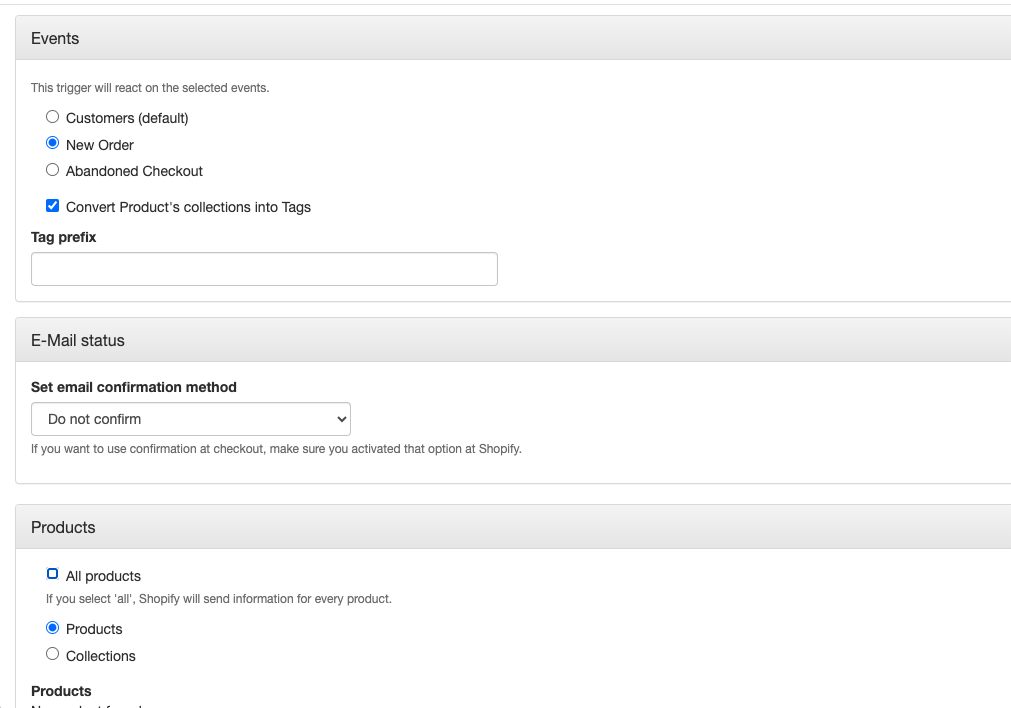Screen dimensions: 1011x708
Task: Open the 'Do not confirm' select box
Action: 191,419
